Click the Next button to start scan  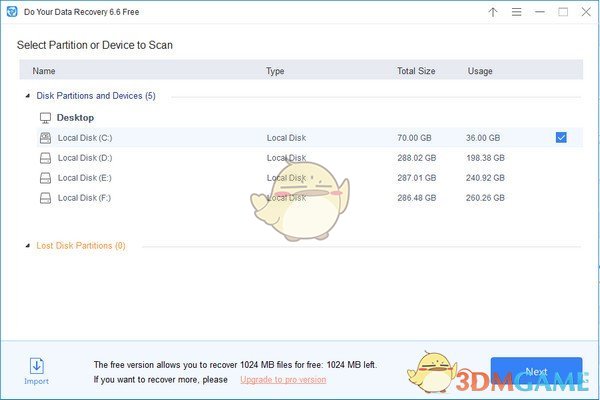tap(536, 371)
